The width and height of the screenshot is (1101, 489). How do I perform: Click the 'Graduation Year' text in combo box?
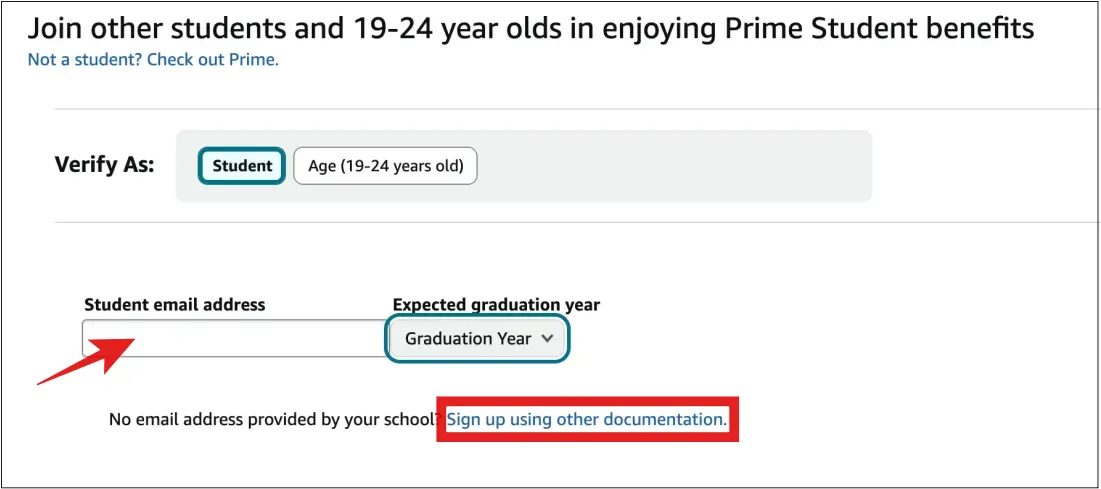[x=468, y=339]
